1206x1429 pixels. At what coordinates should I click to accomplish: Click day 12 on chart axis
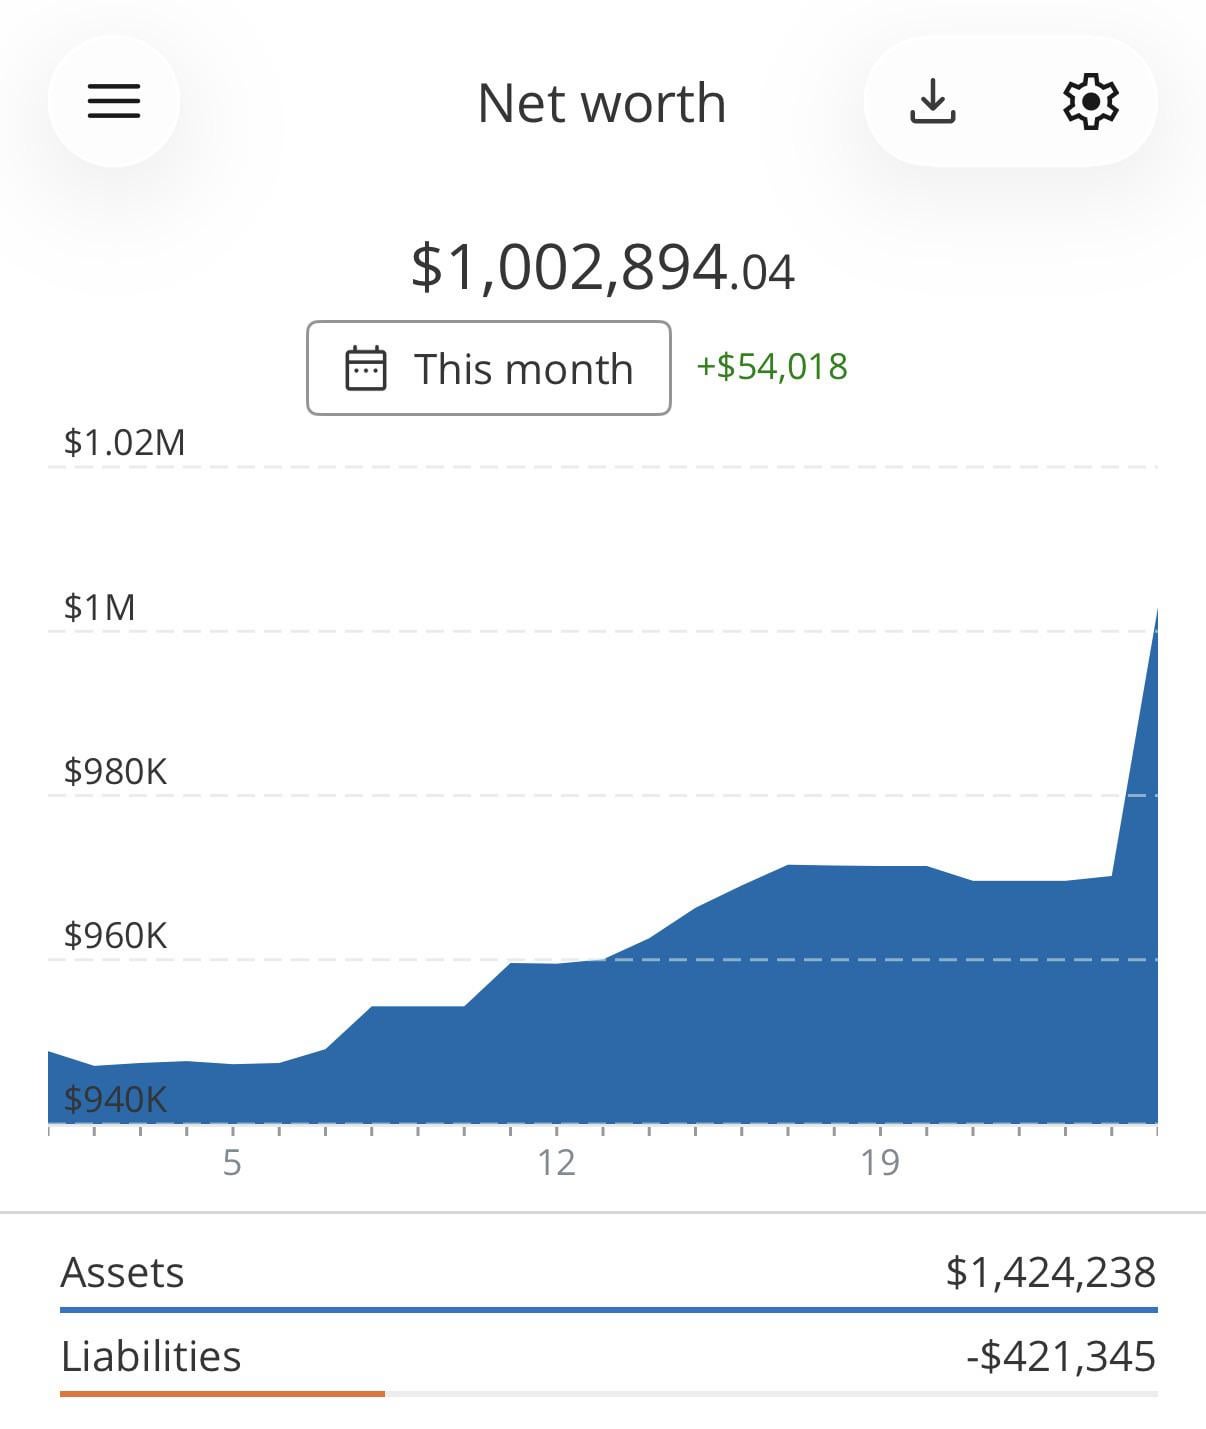tap(556, 1162)
